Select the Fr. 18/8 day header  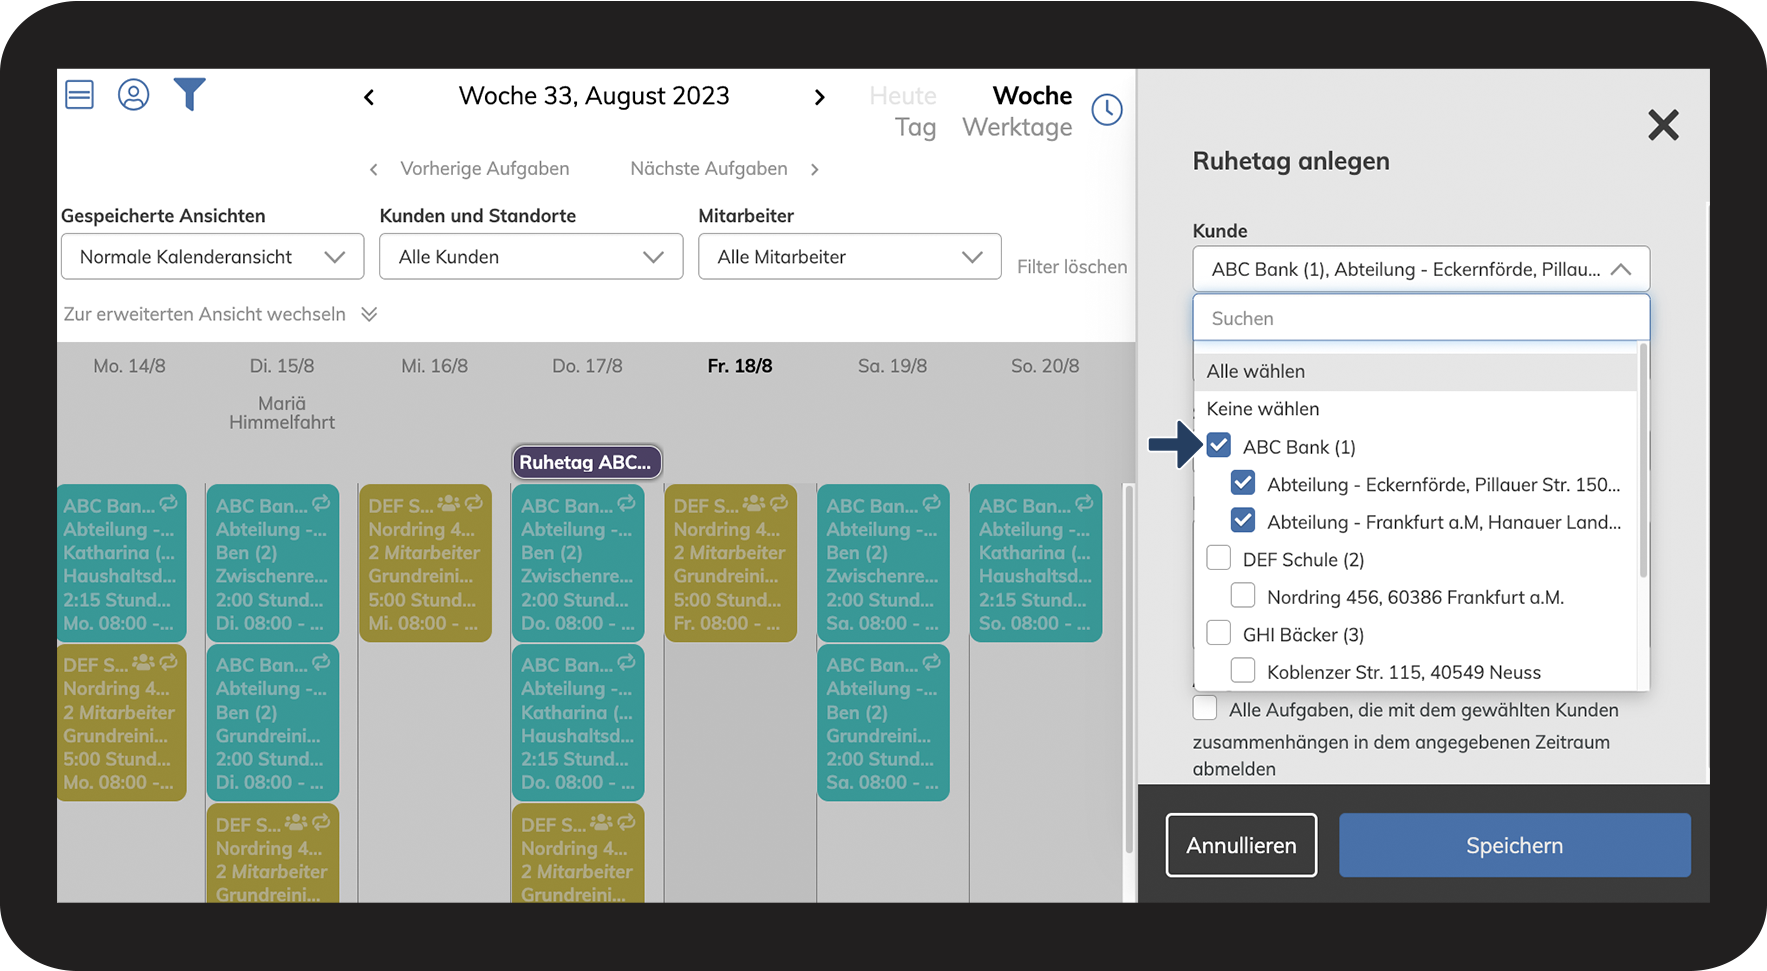[740, 366]
